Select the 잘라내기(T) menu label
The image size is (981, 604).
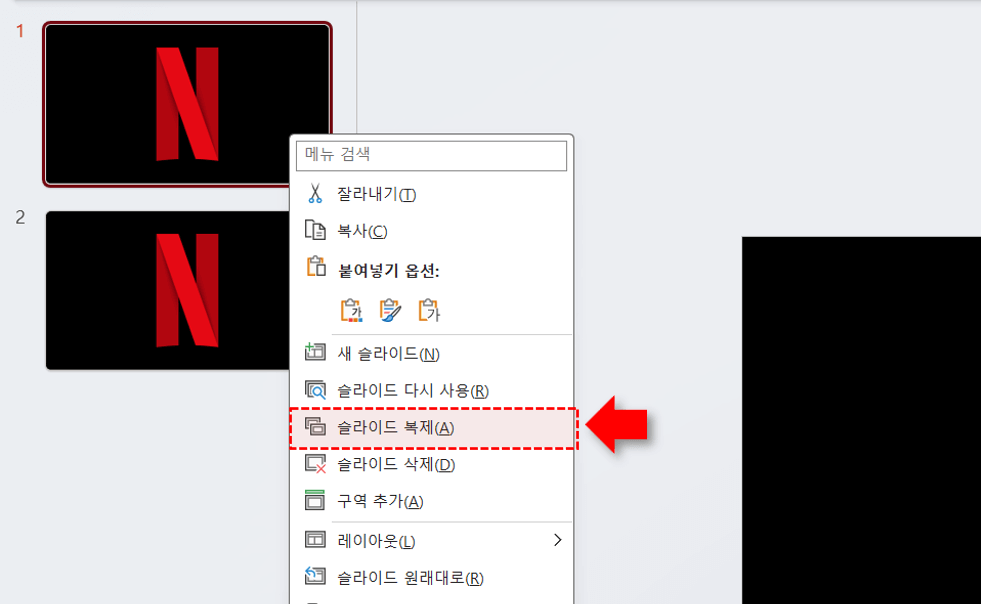pos(376,194)
